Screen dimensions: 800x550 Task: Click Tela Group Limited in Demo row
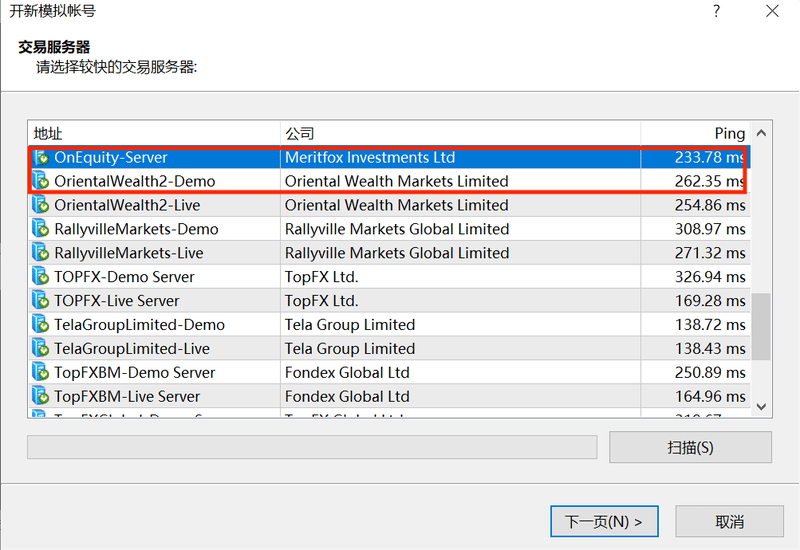(x=350, y=324)
